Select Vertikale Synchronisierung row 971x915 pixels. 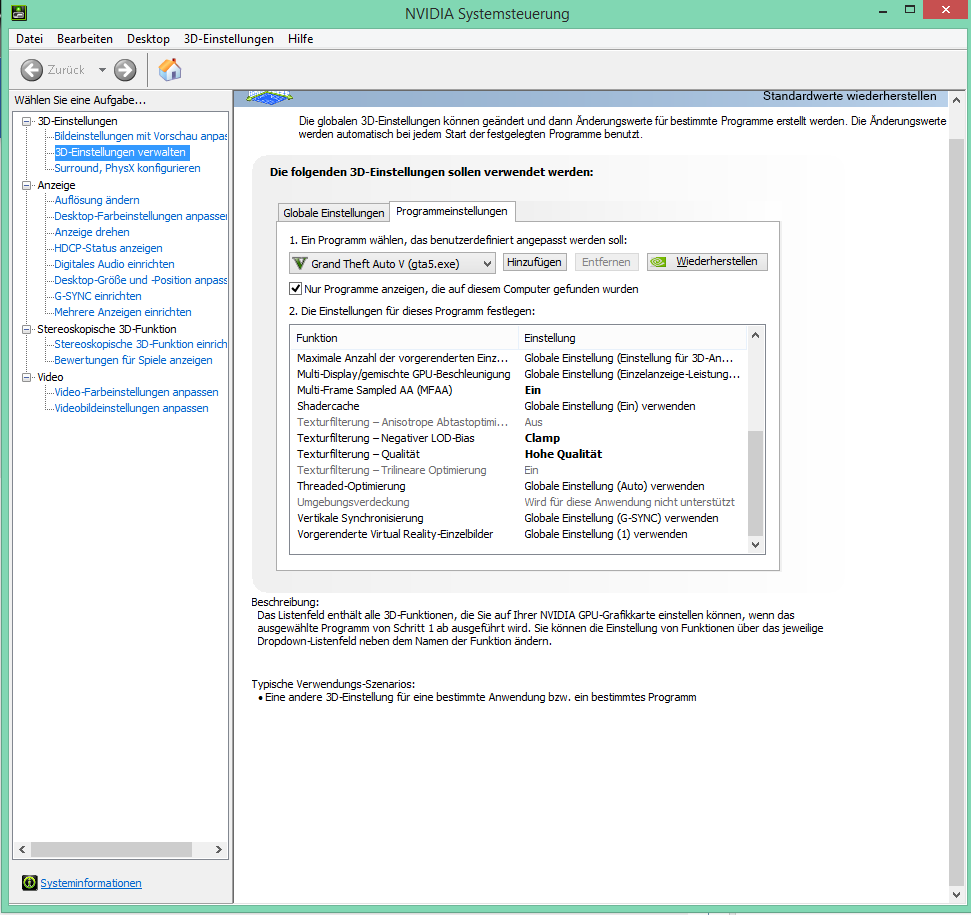click(x=518, y=518)
